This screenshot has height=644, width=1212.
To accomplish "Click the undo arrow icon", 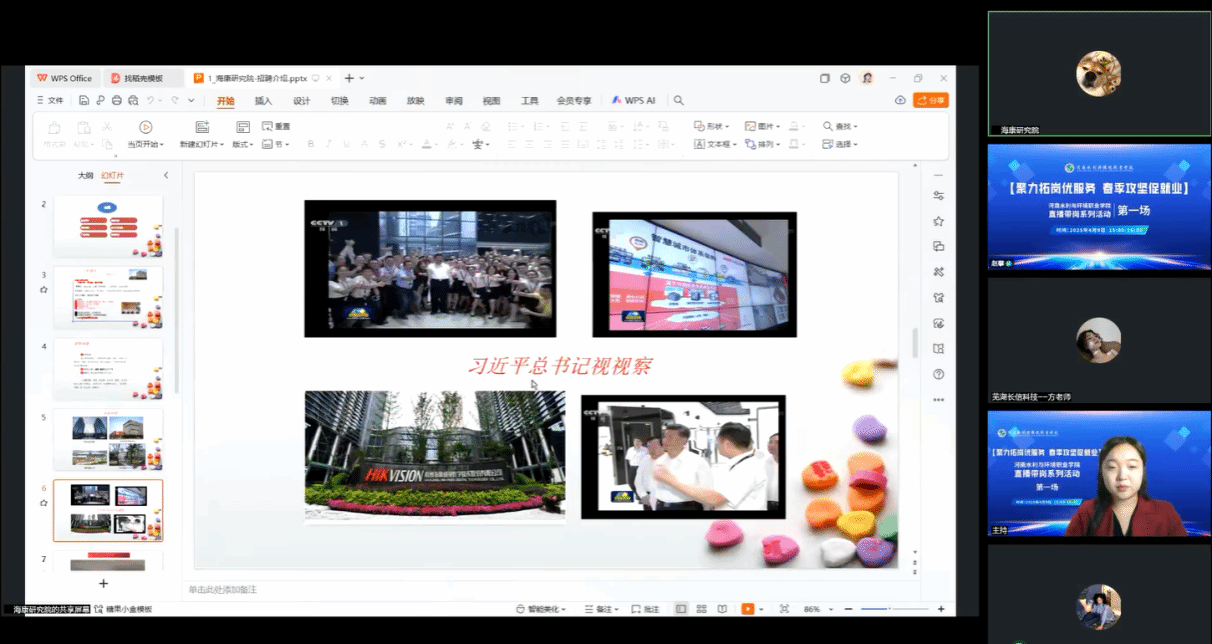I will tap(151, 100).
